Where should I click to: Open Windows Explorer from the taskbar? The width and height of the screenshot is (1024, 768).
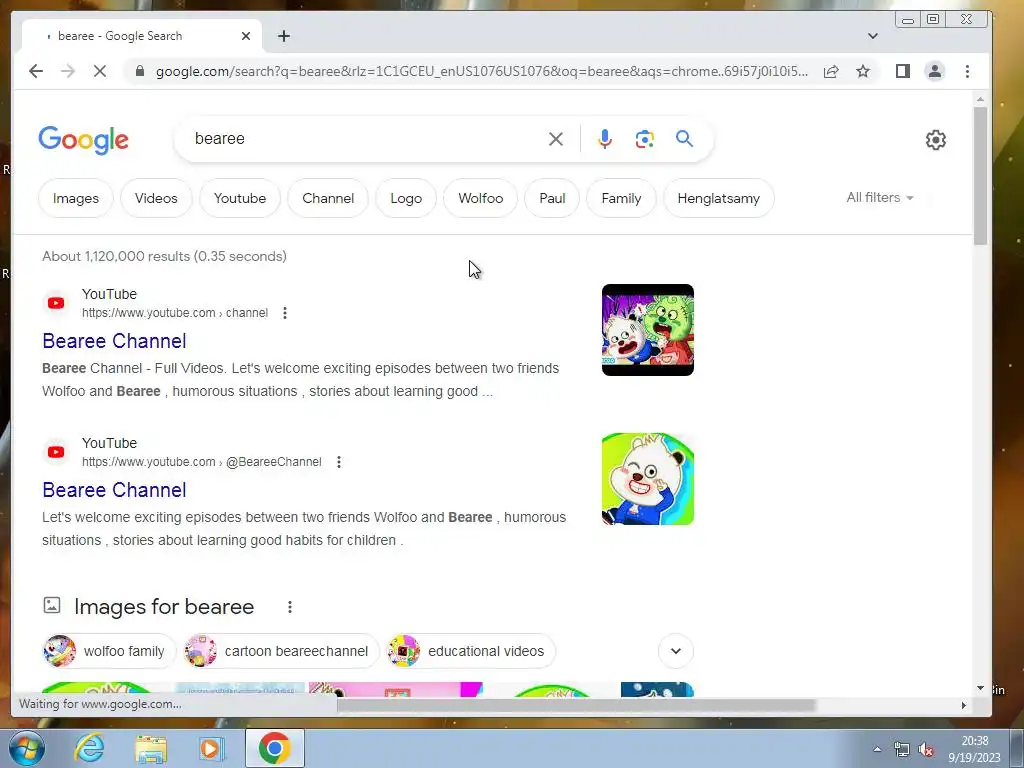[151, 748]
